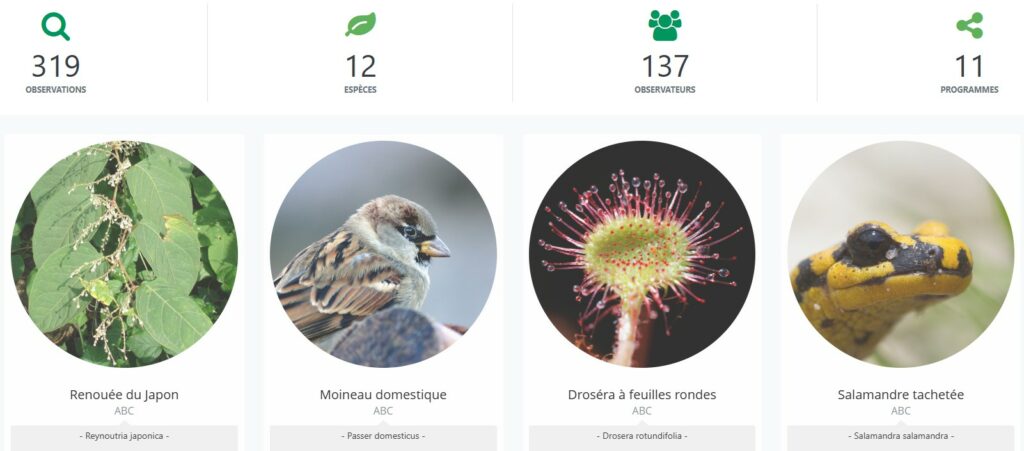Click the magnifier observations icon
The height and width of the screenshot is (451, 1024).
56,27
